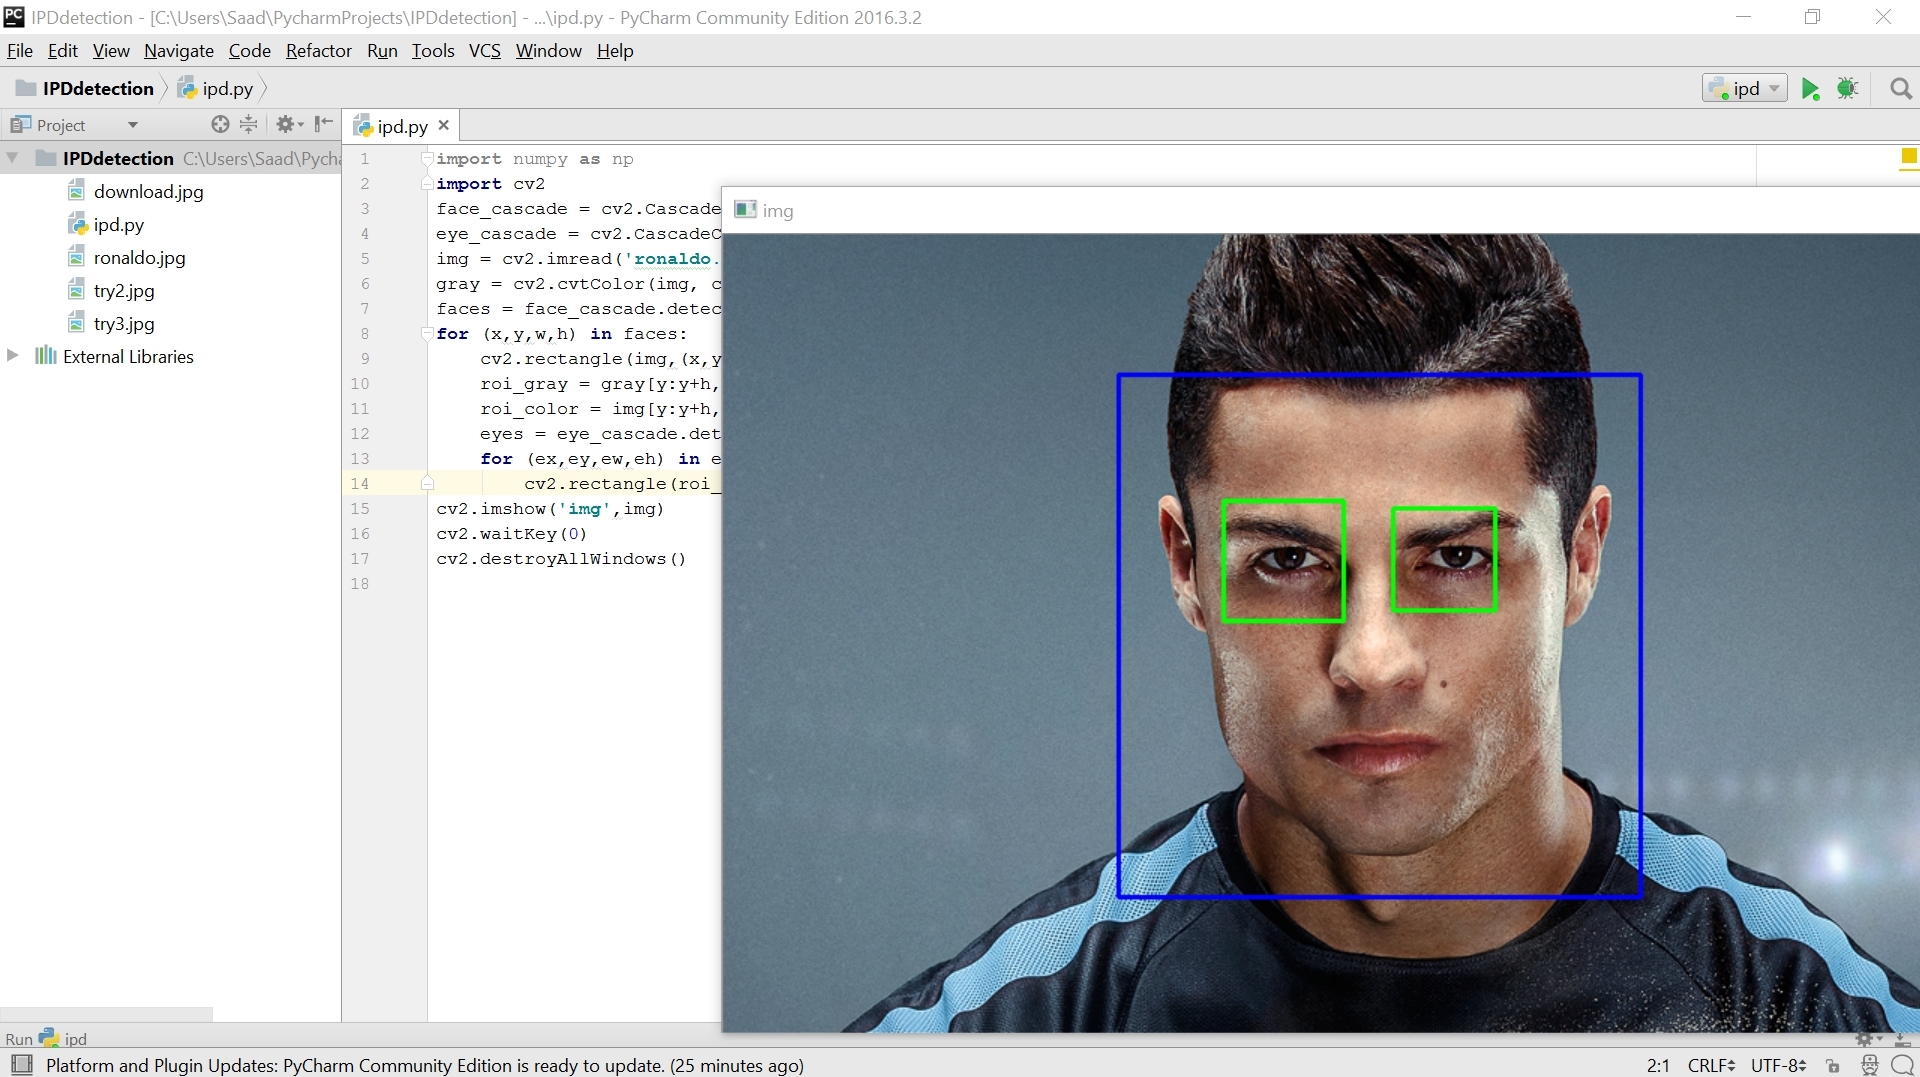This screenshot has width=1920, height=1077.
Task: Open Project panel gear settings
Action: point(287,124)
